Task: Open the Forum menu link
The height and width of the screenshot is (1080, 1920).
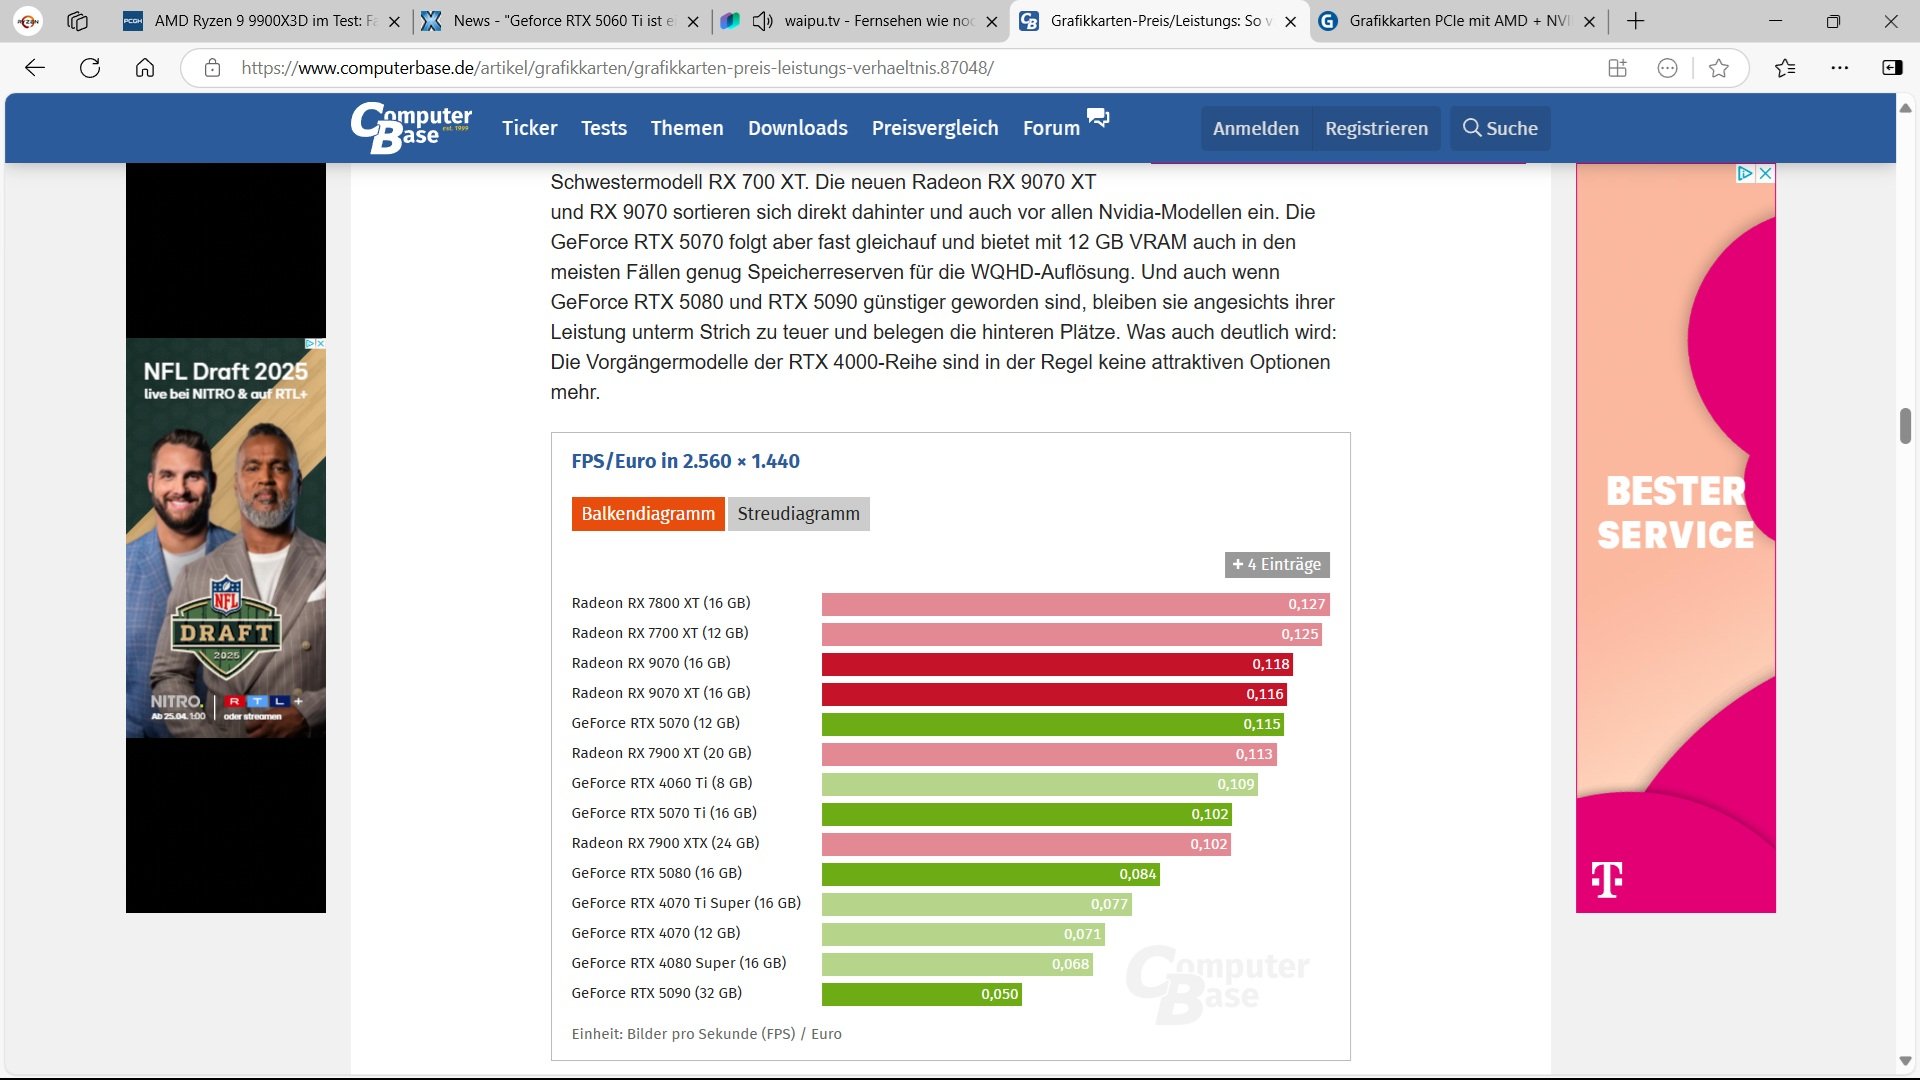Action: pyautogui.click(x=1051, y=128)
